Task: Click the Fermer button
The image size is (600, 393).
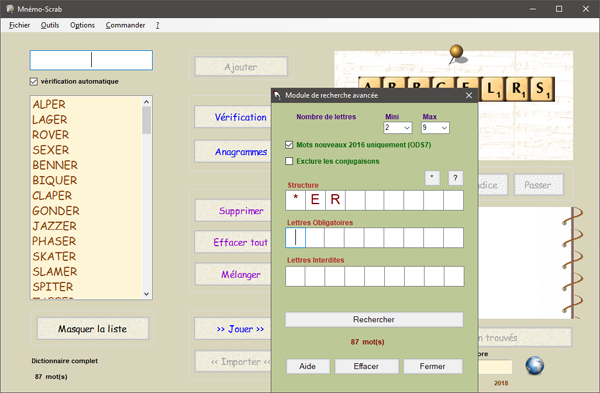Action: (432, 366)
